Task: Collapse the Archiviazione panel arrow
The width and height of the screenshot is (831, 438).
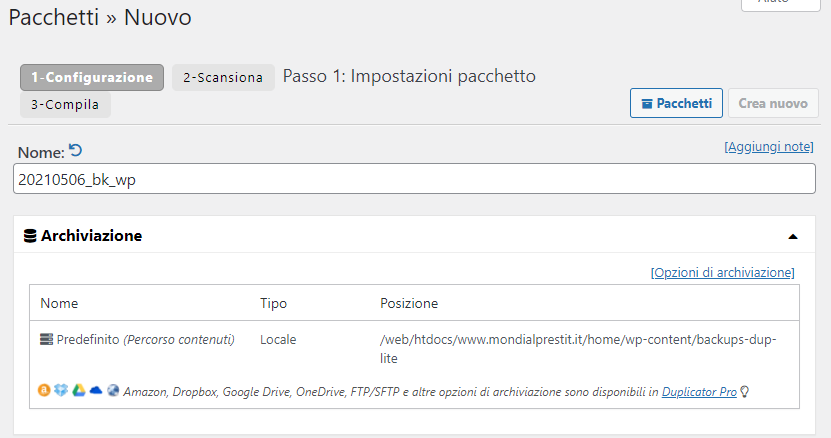Action: 793,237
